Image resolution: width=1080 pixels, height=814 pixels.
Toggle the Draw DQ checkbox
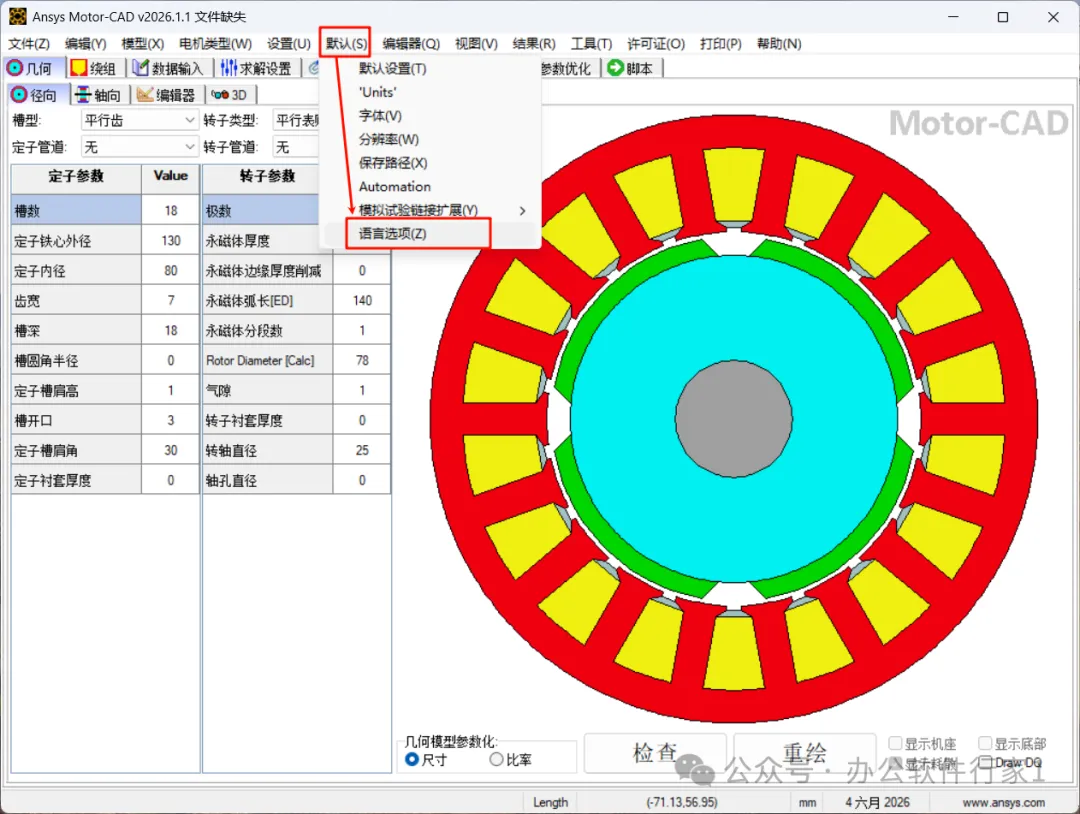pos(985,762)
